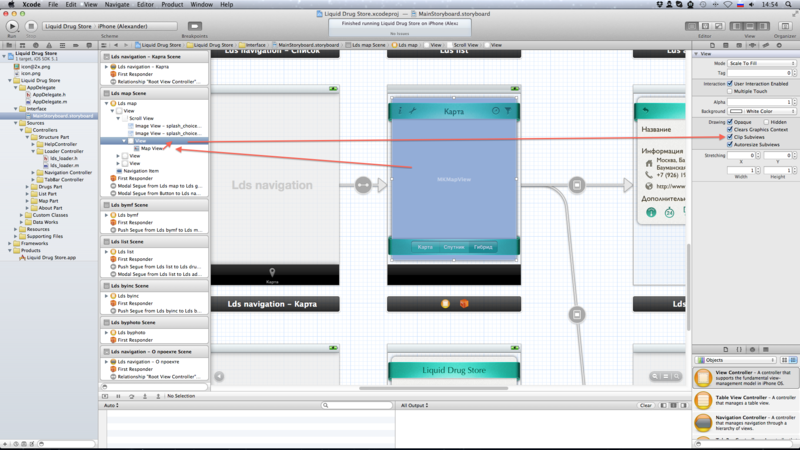The width and height of the screenshot is (800, 450).
Task: Click the debug console search field
Action: click(357, 405)
